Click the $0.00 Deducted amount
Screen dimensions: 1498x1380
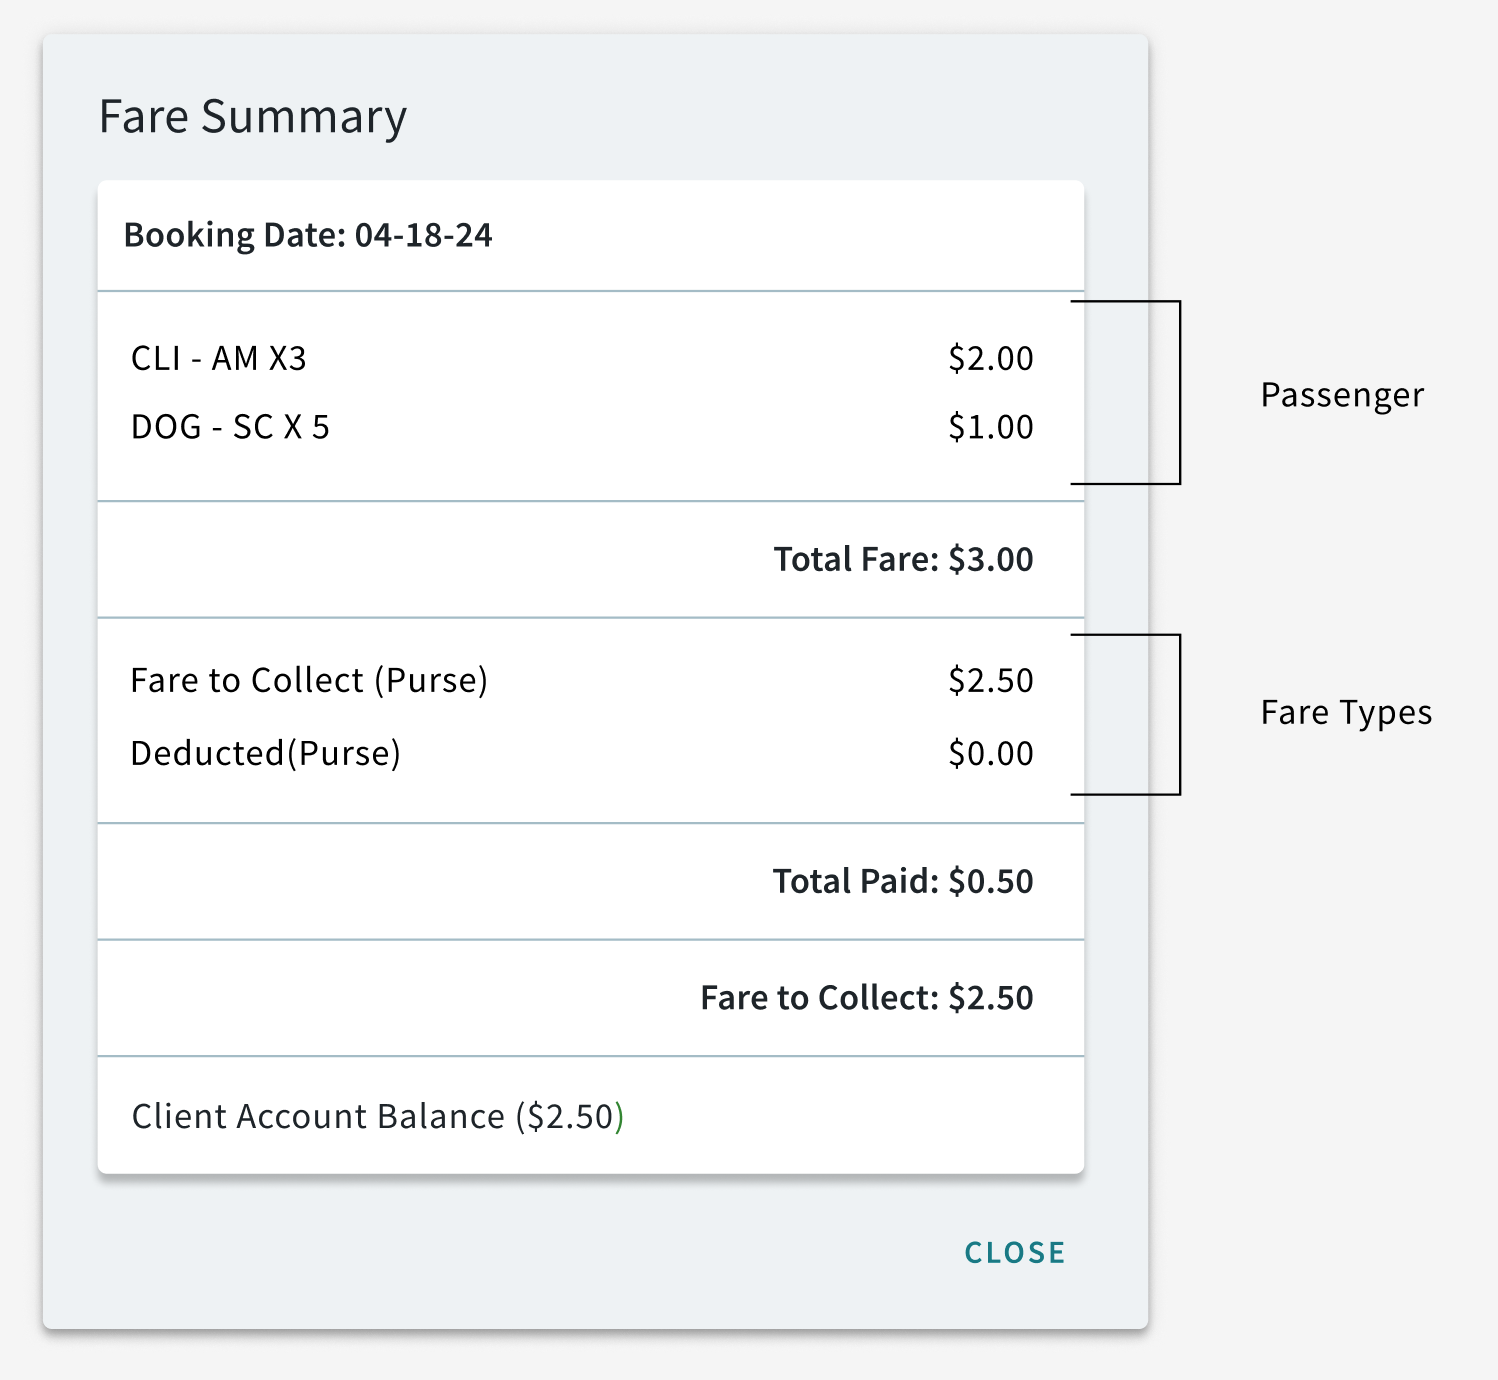click(x=989, y=753)
